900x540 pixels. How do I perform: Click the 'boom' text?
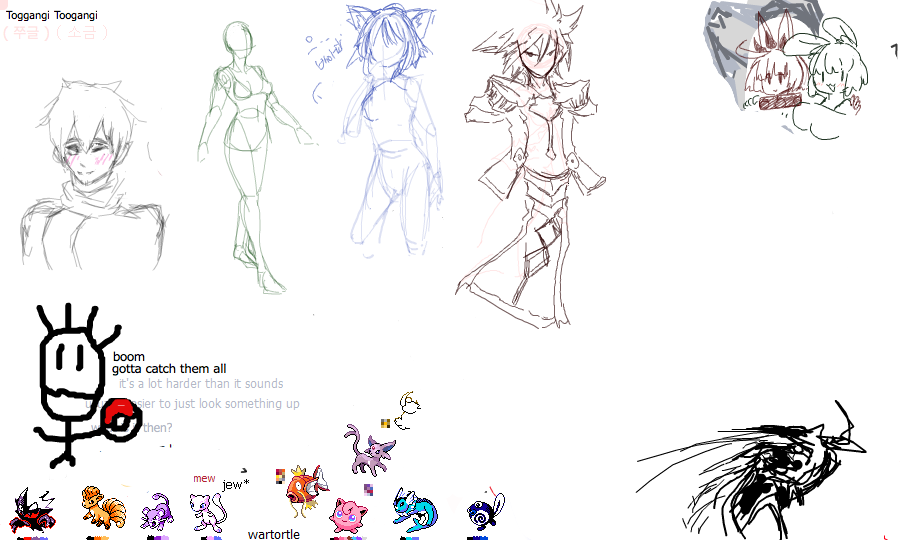(129, 356)
